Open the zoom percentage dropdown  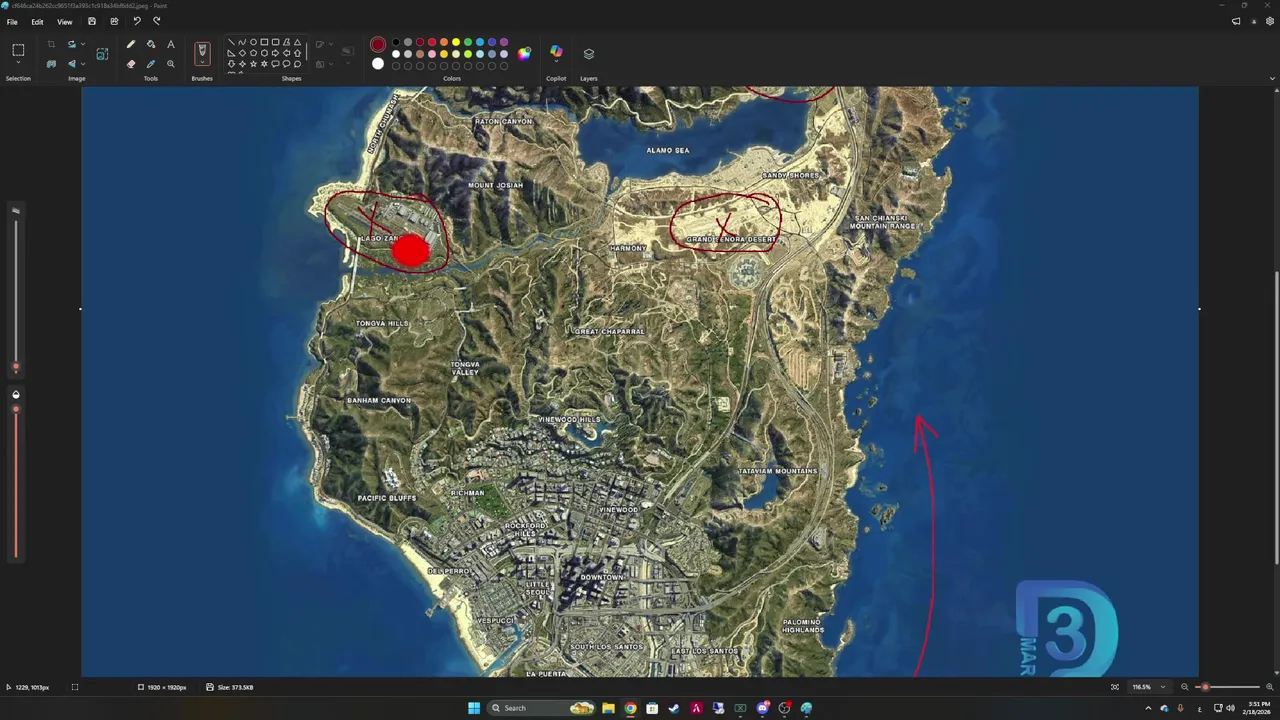(1162, 687)
